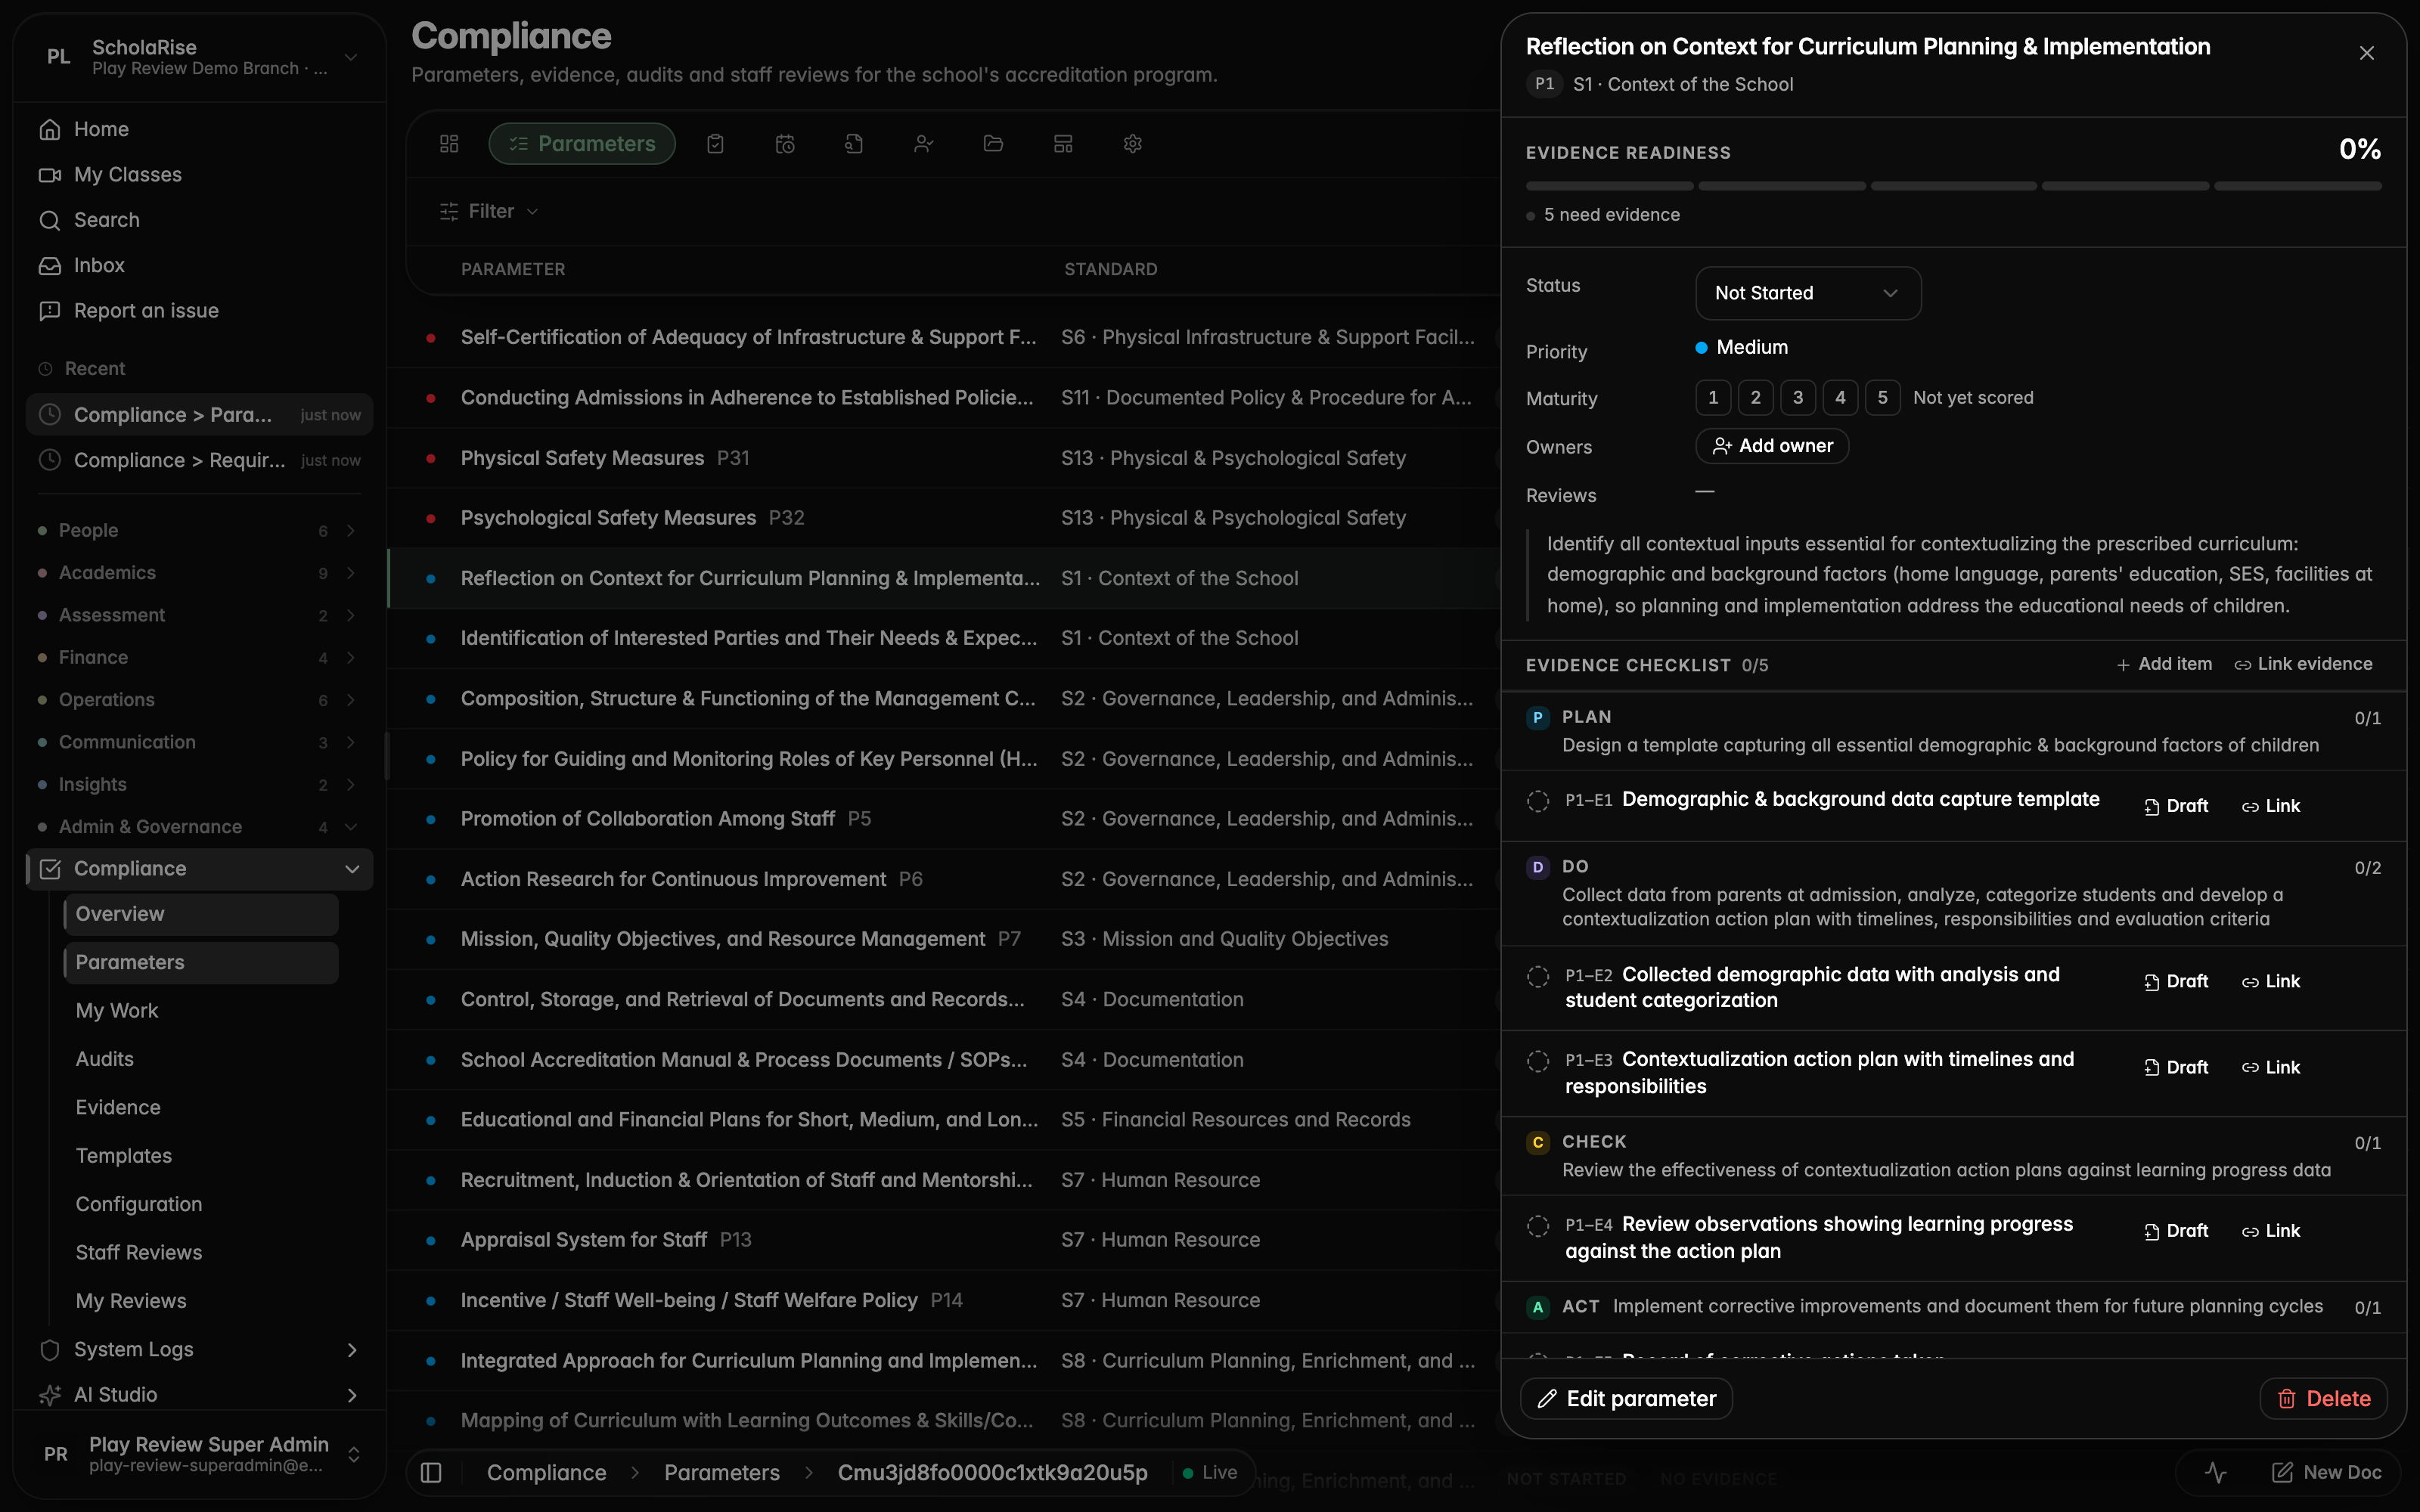Select the Parameters tab pill

pos(582,144)
